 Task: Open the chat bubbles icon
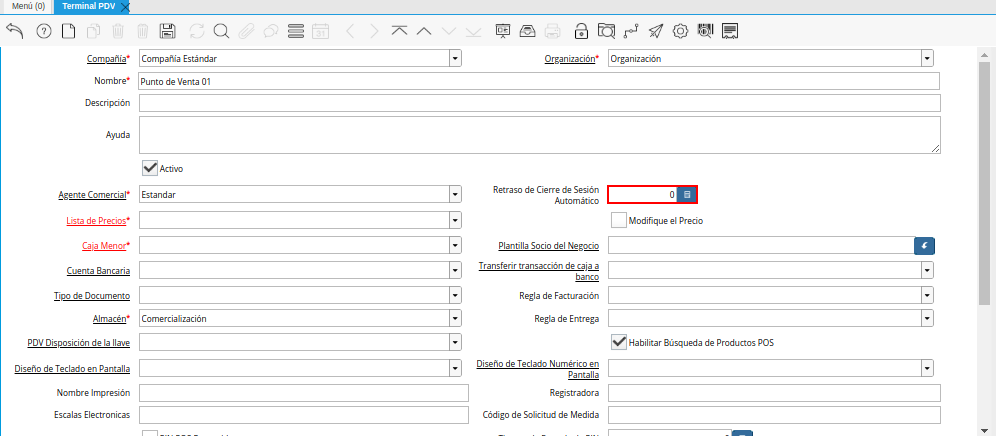click(271, 31)
